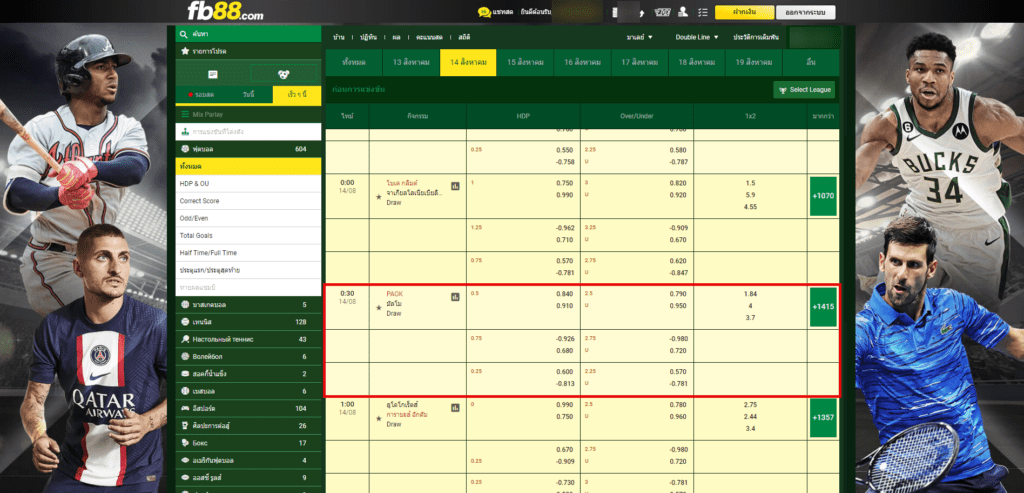Pick PAOK home win odds 1.84
The height and width of the screenshot is (493, 1024).
click(x=750, y=294)
